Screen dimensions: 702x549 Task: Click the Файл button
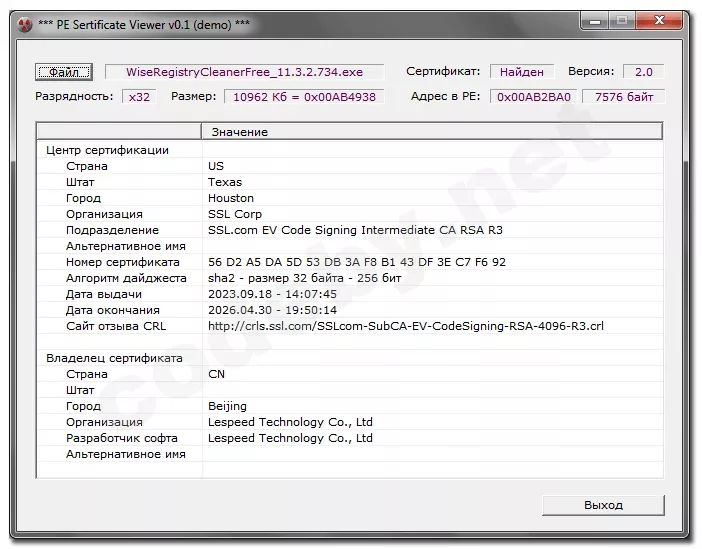[64, 72]
